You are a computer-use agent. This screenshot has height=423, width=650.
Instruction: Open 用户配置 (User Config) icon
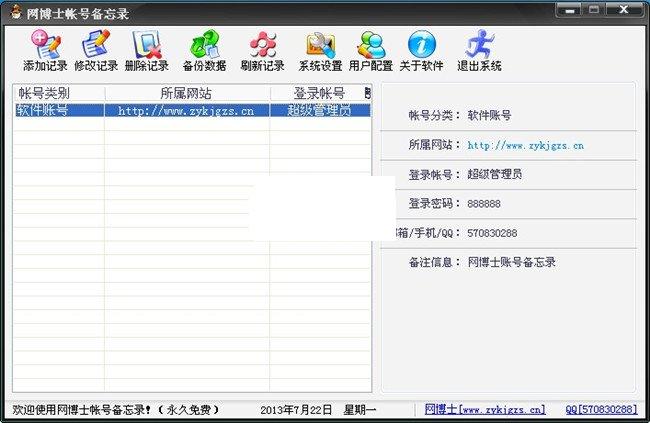coord(371,50)
